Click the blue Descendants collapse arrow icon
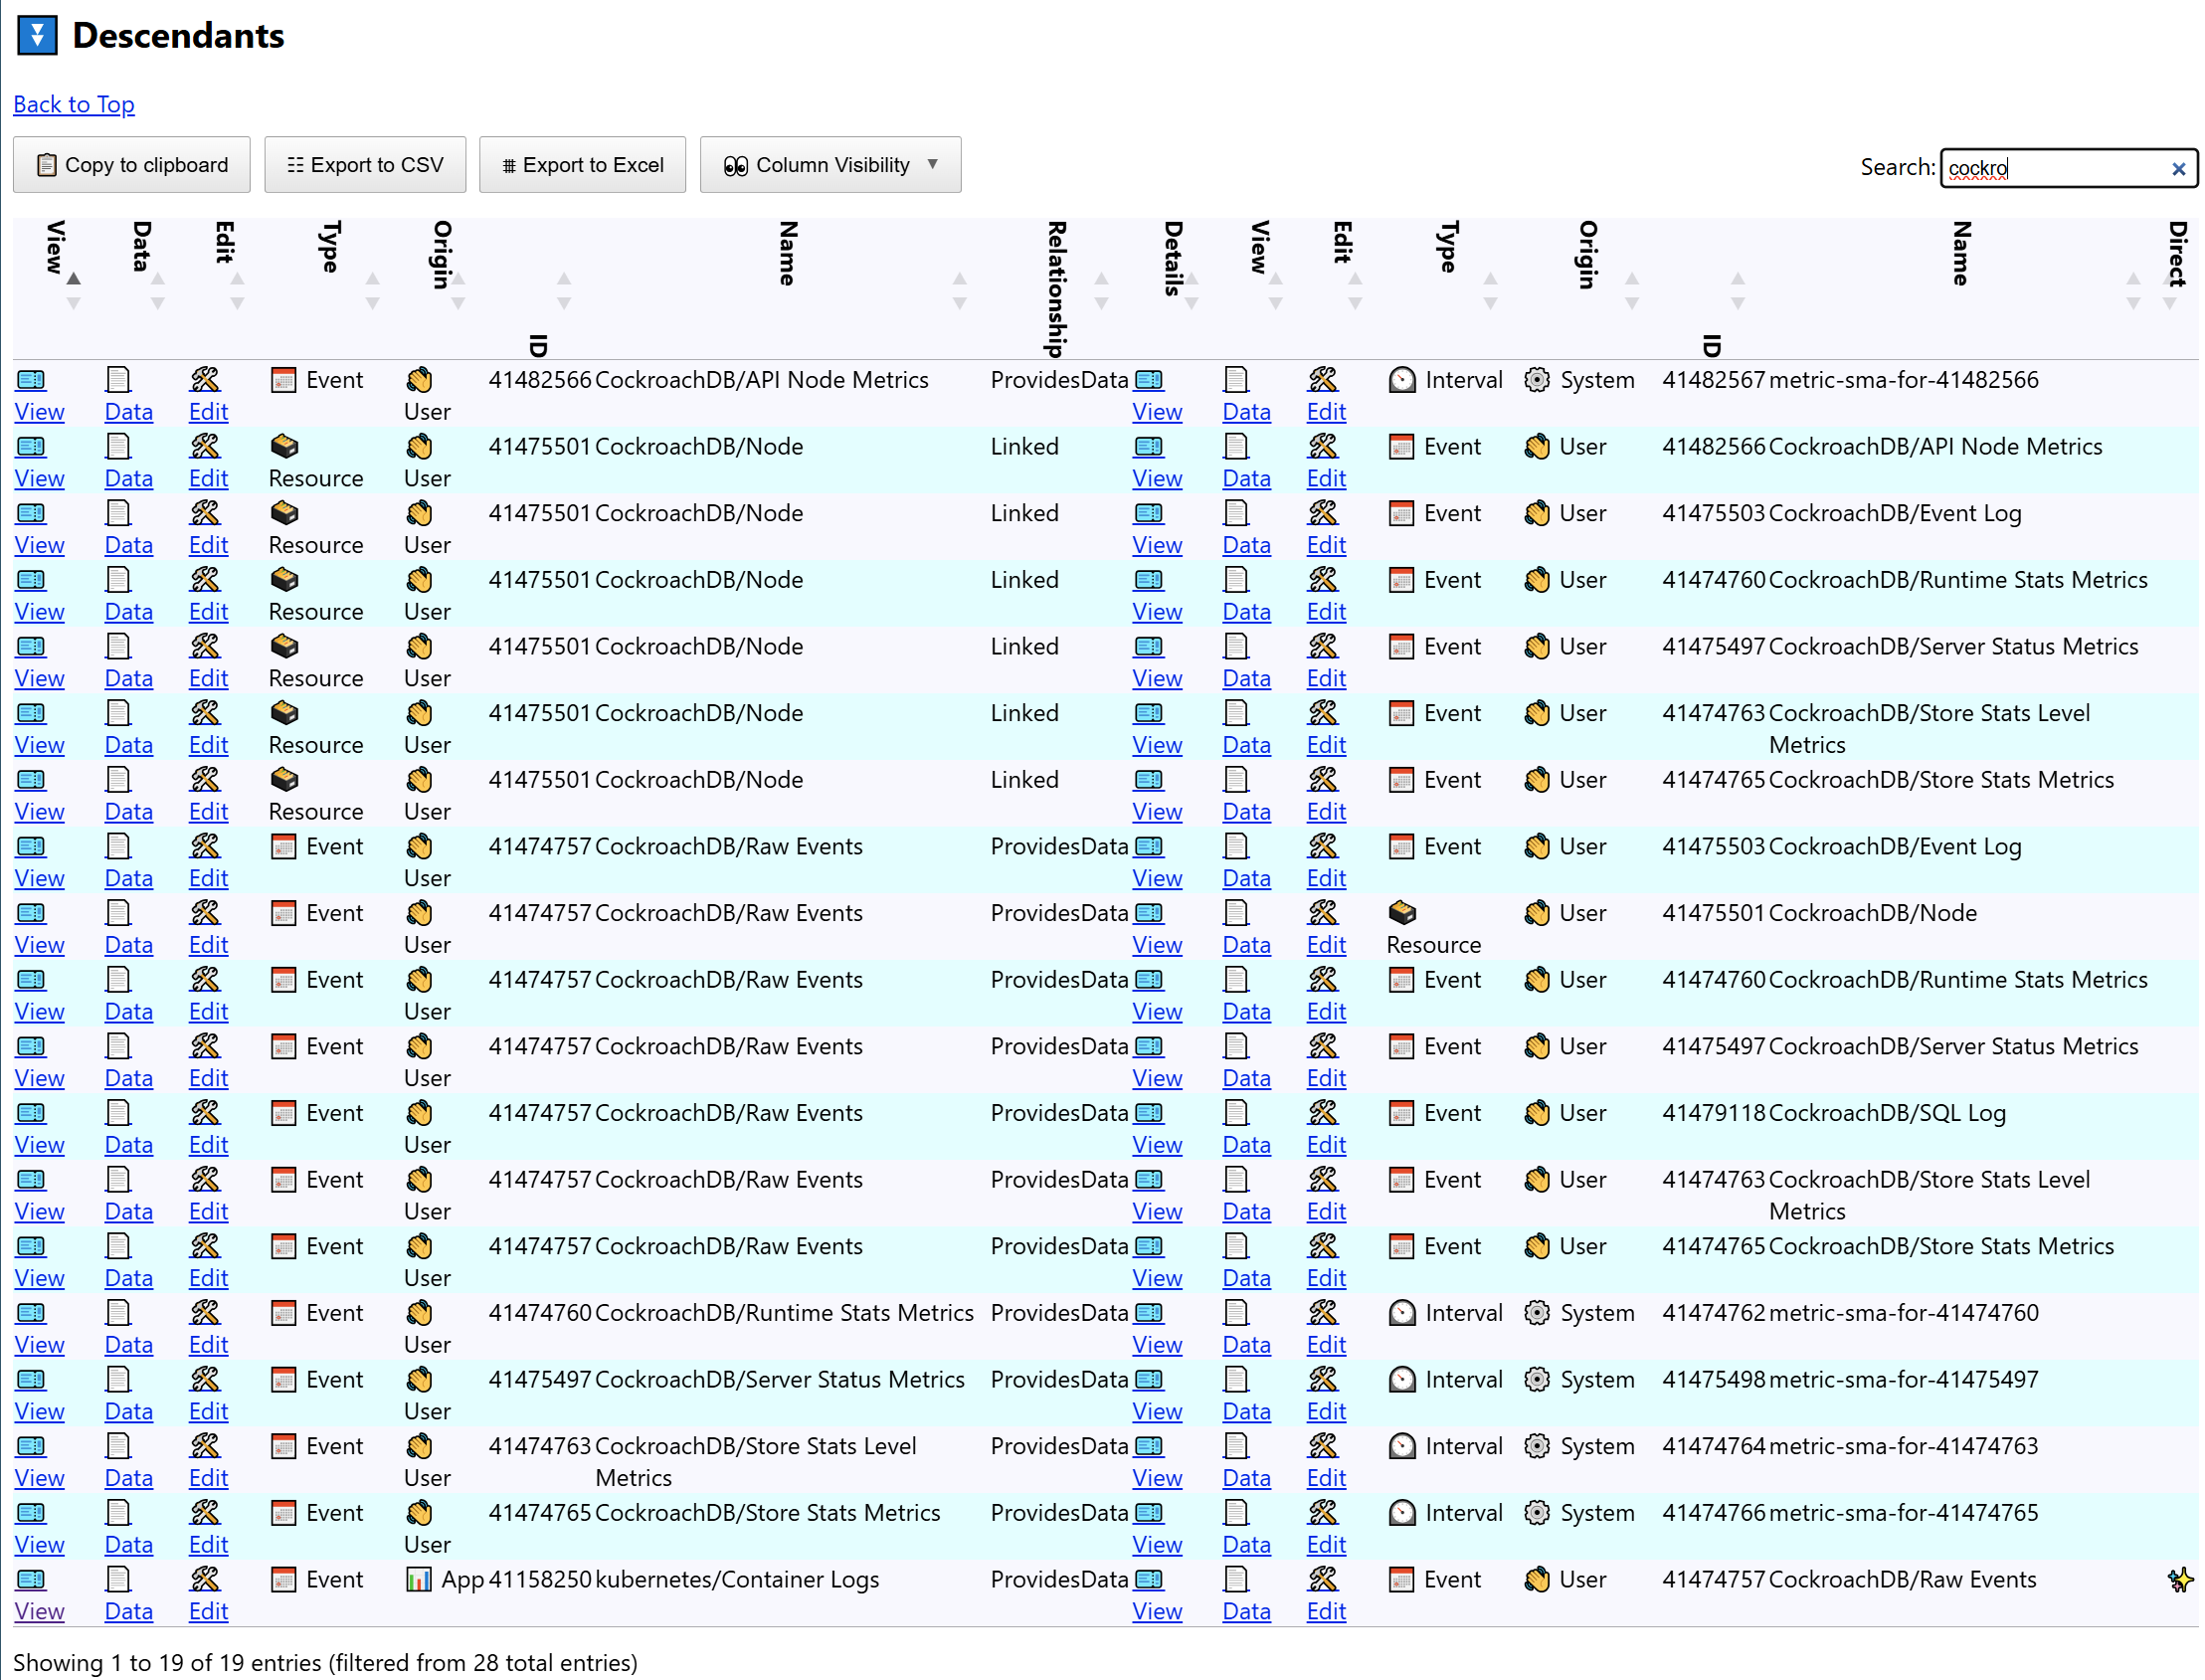The height and width of the screenshot is (1680, 2205). click(37, 36)
